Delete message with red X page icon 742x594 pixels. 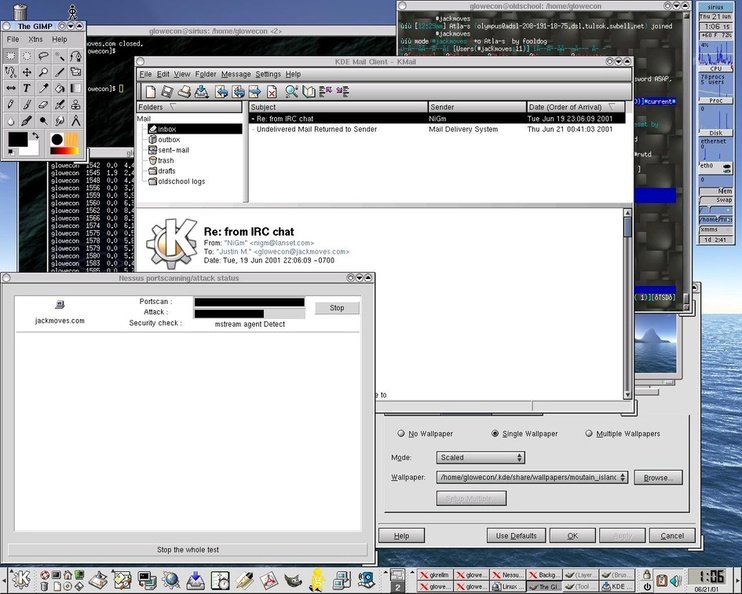coord(272,91)
